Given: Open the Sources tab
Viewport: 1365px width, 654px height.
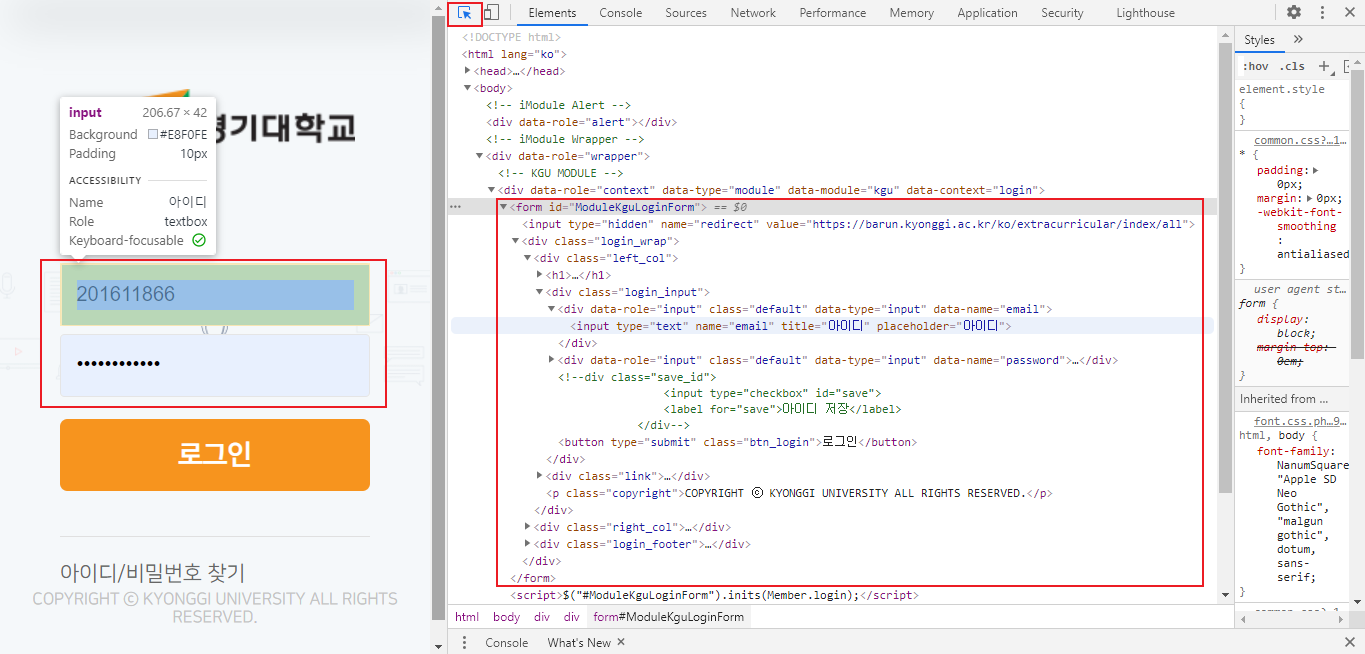Looking at the screenshot, I should click(x=686, y=13).
